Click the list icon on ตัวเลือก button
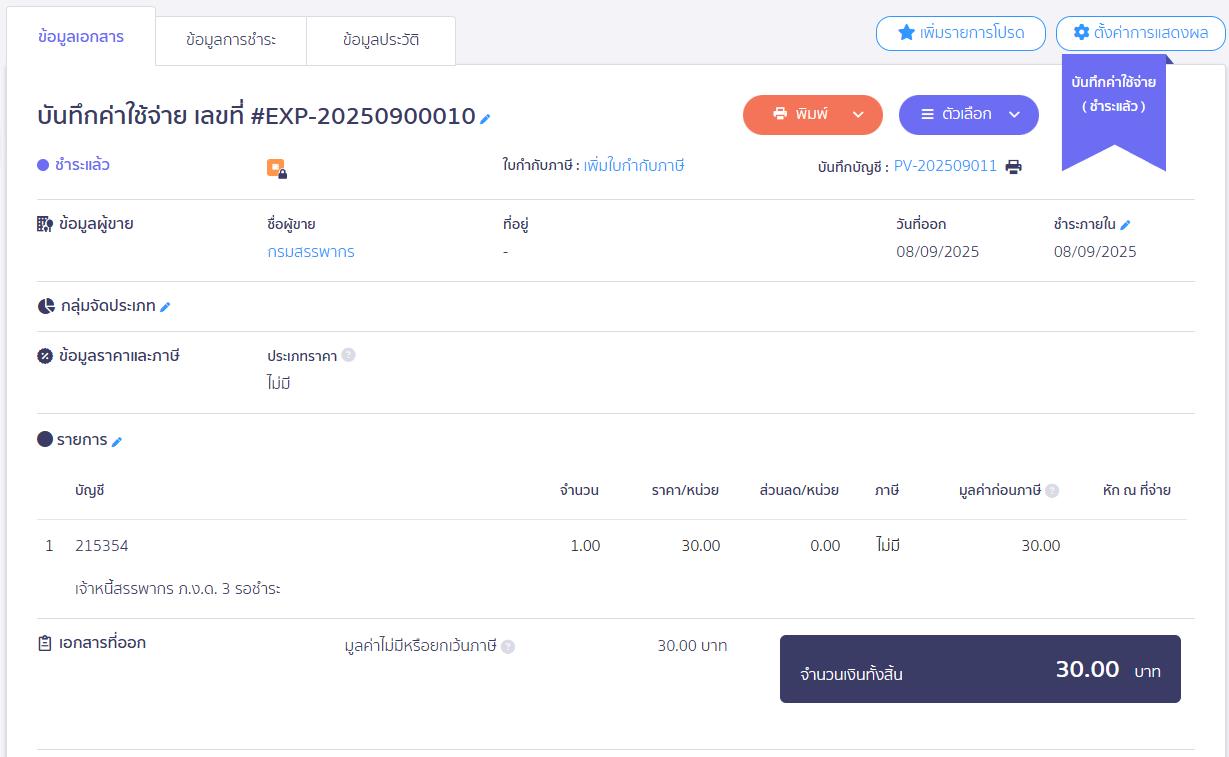1229x757 pixels. (927, 114)
